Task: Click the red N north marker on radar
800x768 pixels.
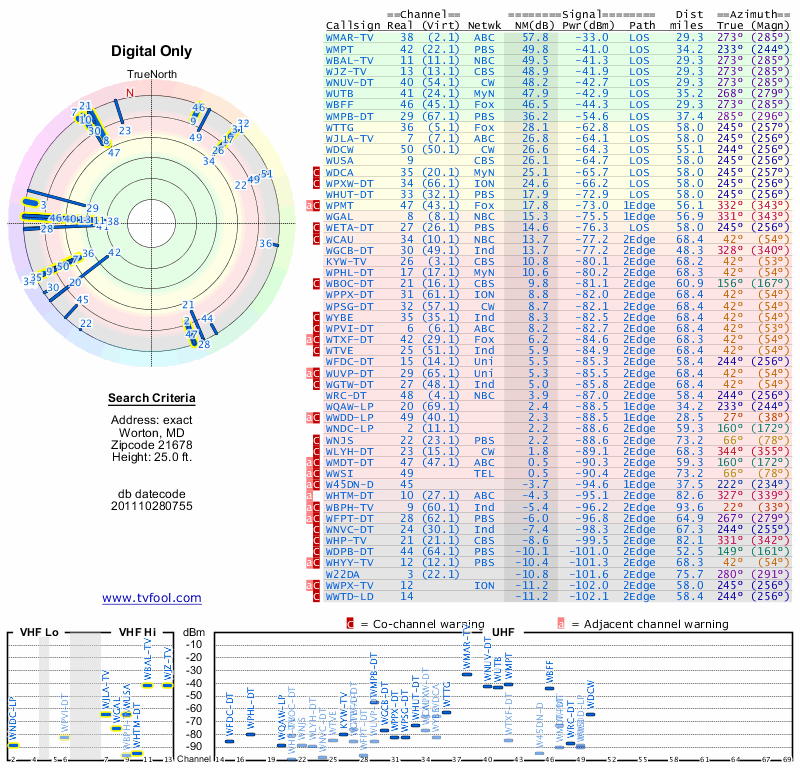Action: tap(130, 93)
